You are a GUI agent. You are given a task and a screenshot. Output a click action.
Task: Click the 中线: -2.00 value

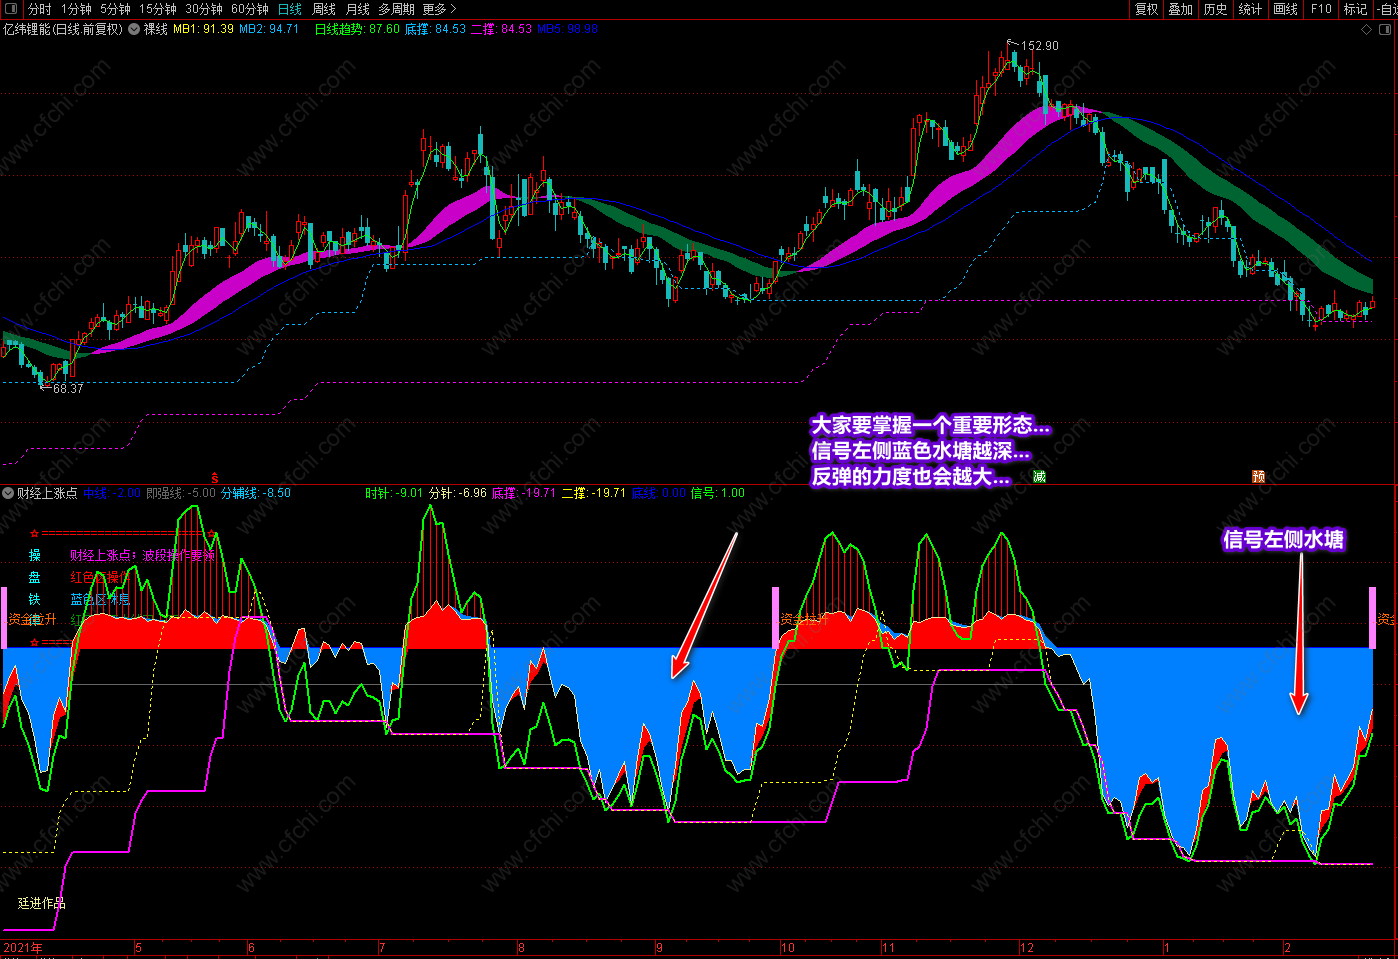click(x=111, y=493)
